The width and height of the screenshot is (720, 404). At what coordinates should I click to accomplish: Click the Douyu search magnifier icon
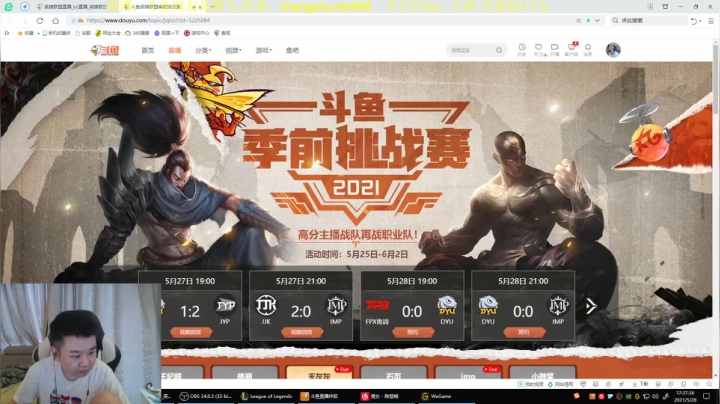(499, 50)
